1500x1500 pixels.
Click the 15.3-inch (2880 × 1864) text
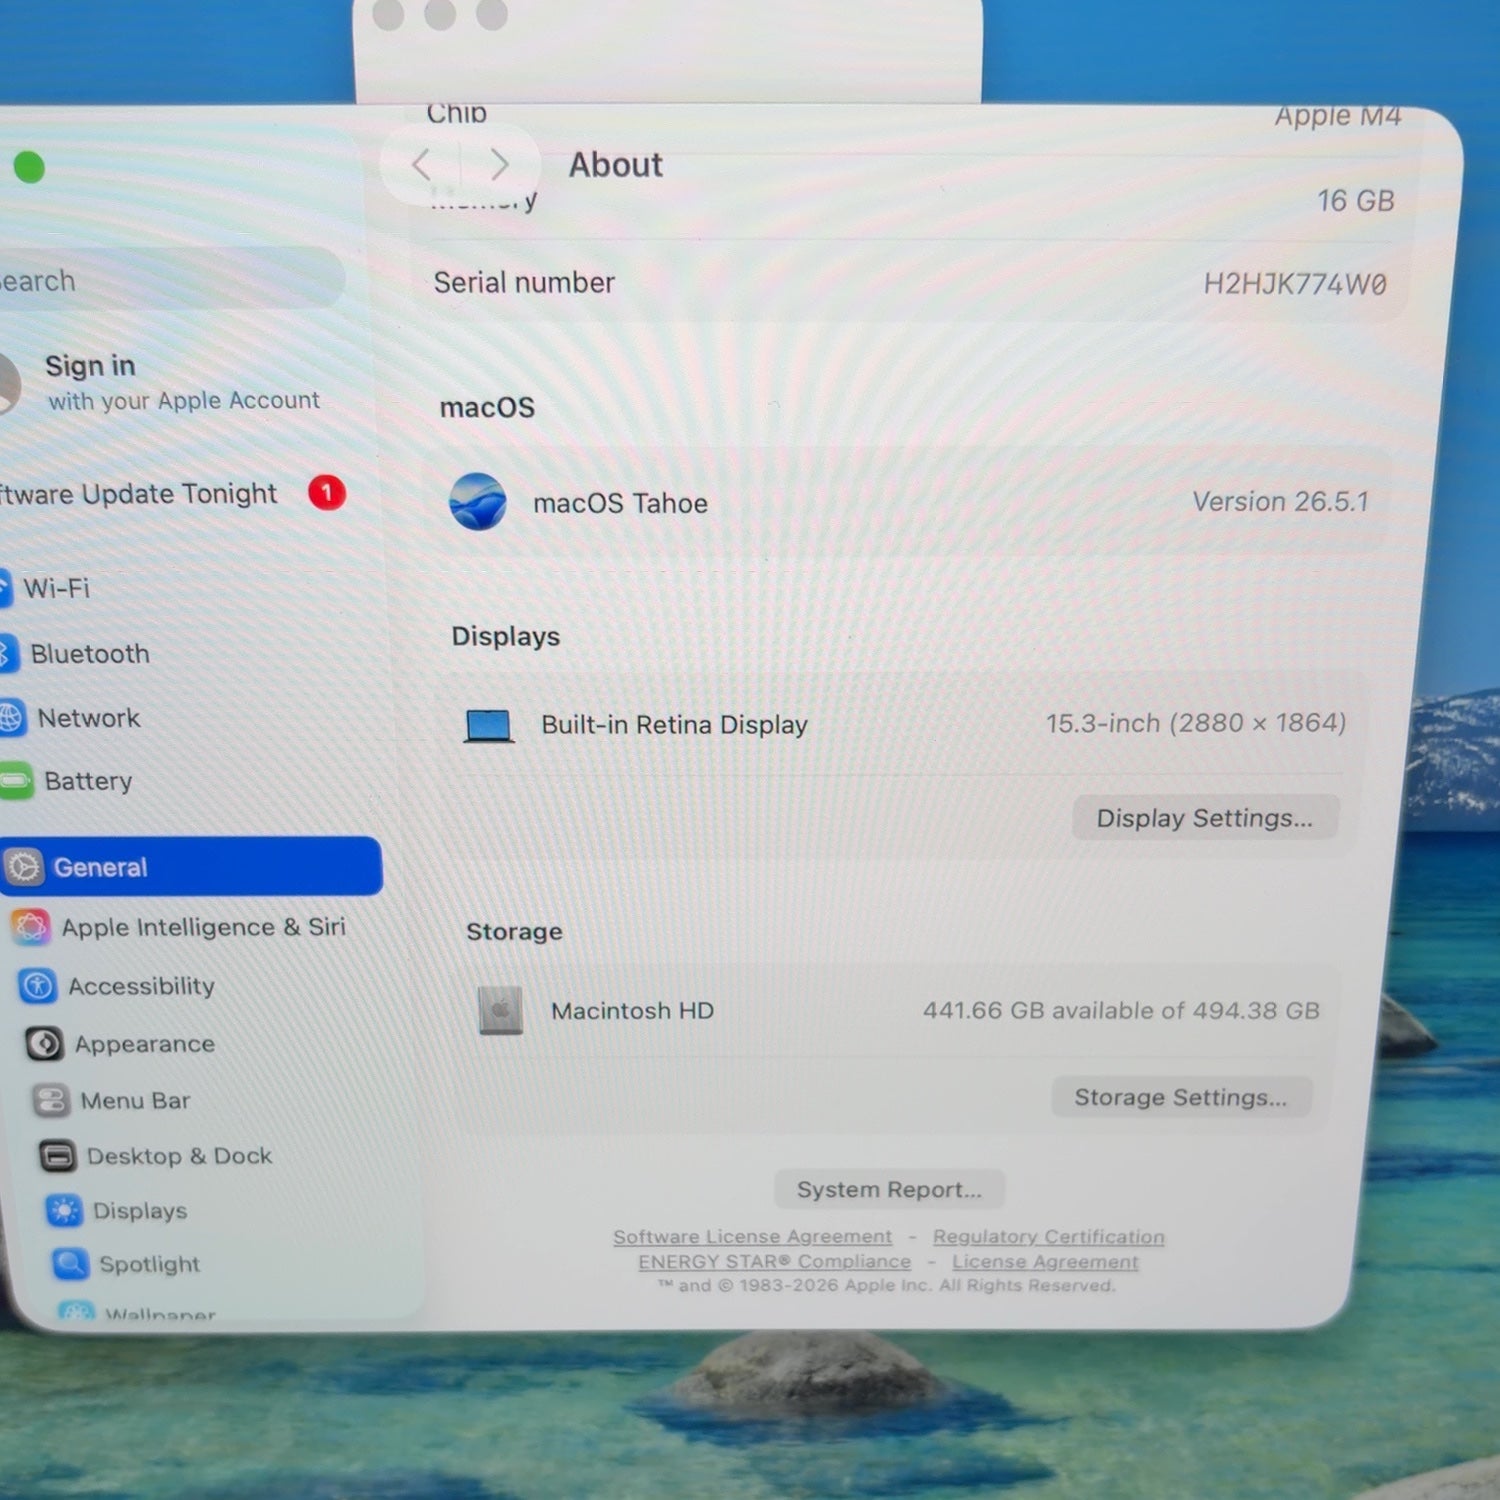tap(1196, 723)
